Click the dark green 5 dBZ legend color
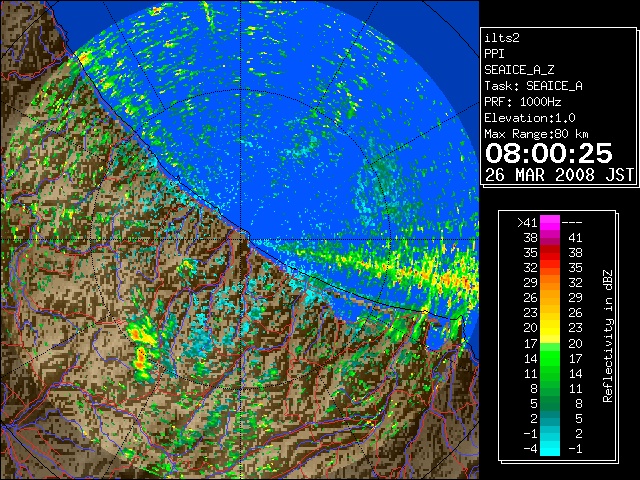 [550, 403]
